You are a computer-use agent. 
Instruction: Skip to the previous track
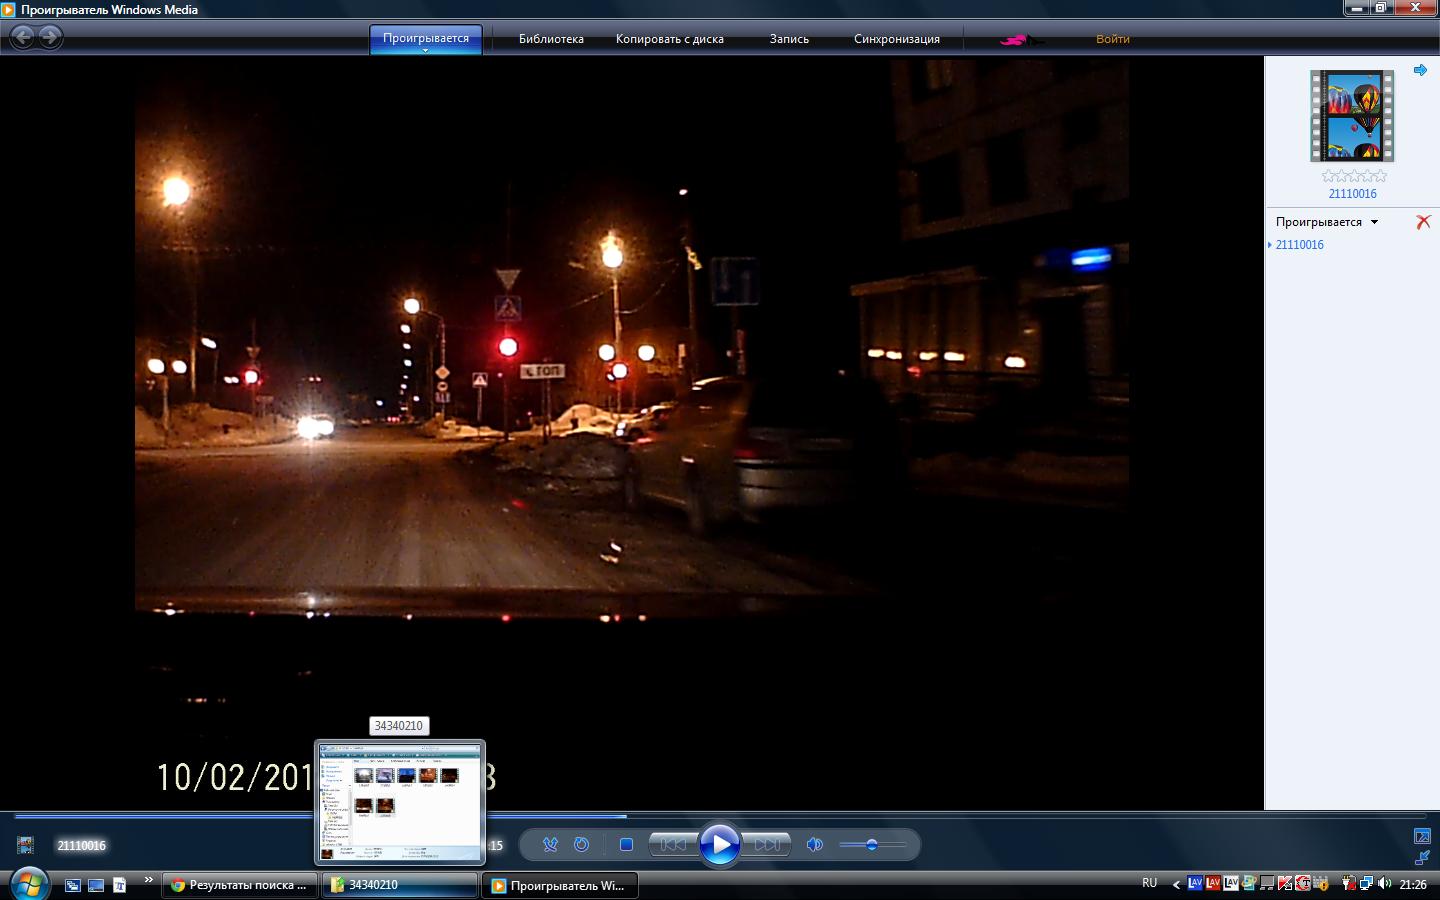point(673,845)
